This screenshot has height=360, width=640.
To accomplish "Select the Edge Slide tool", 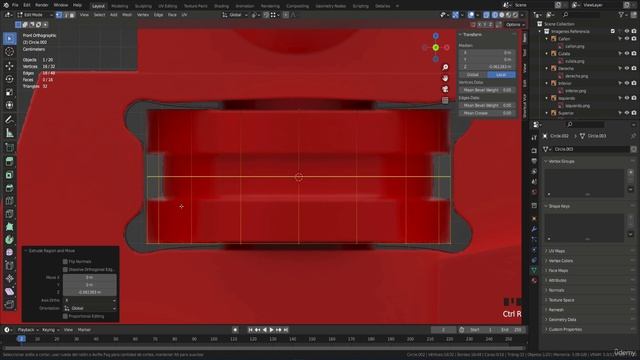I will point(9,266).
